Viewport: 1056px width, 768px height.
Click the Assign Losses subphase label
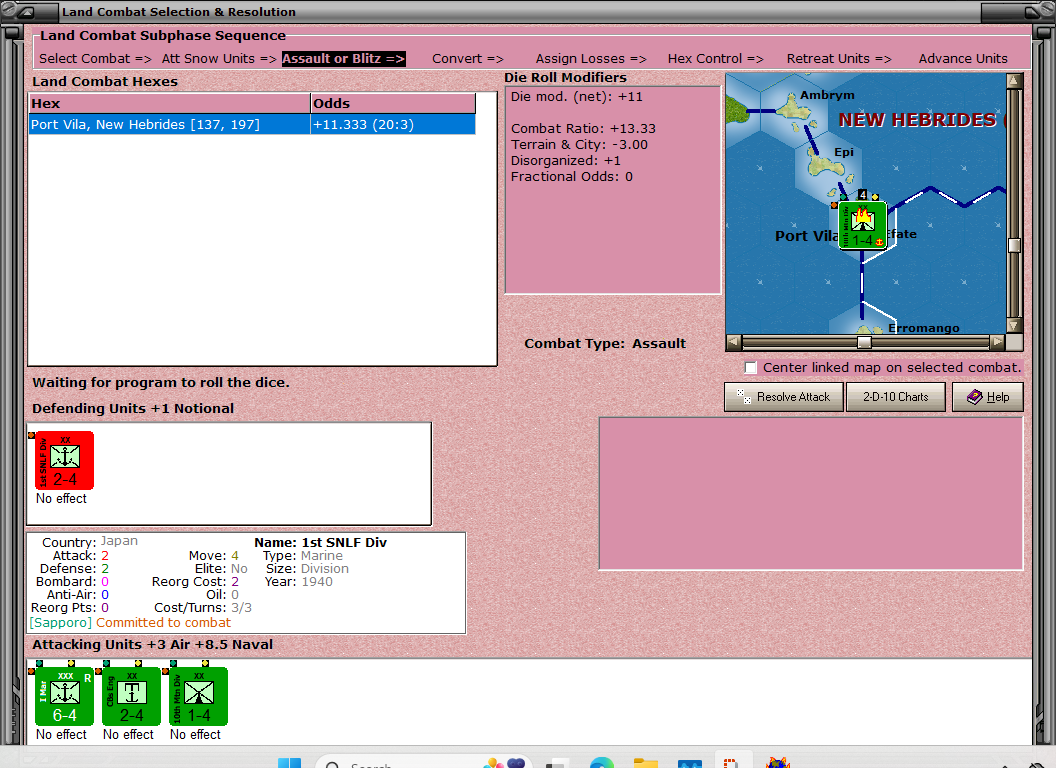pyautogui.click(x=591, y=59)
